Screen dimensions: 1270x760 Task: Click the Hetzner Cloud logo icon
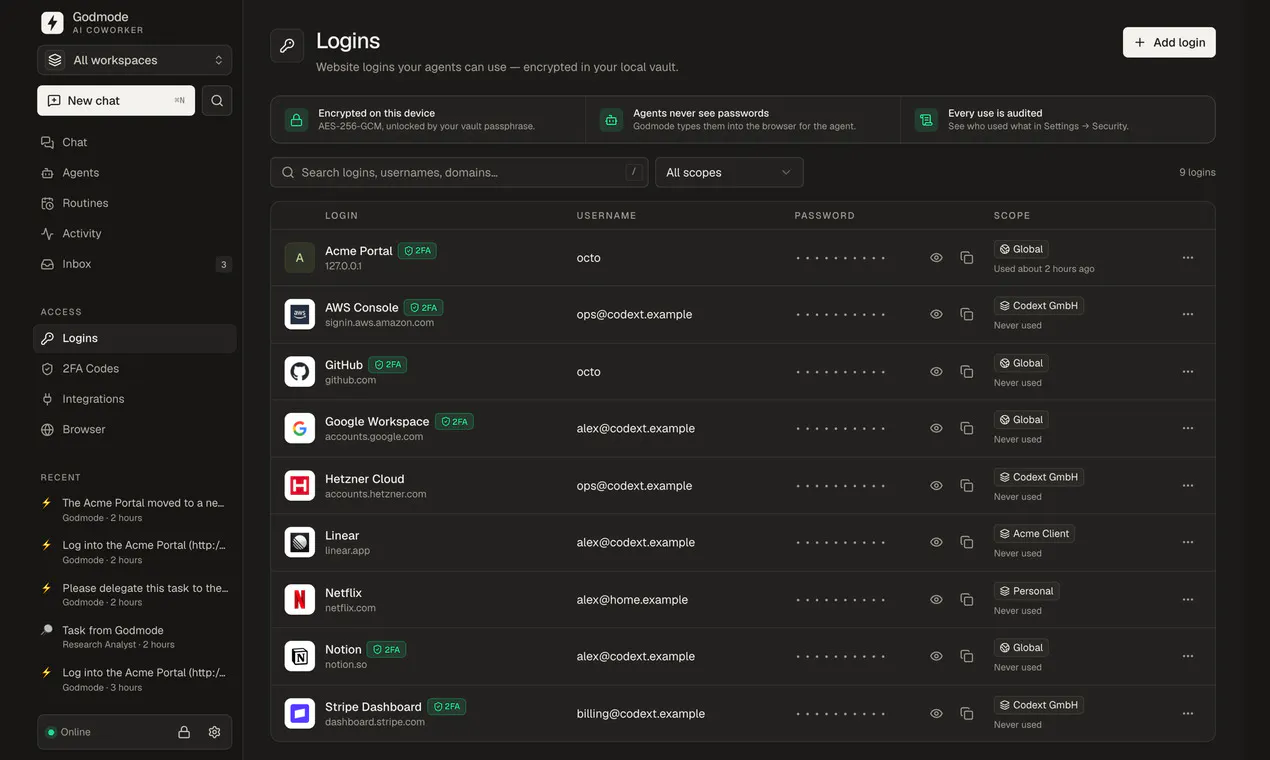pos(300,486)
